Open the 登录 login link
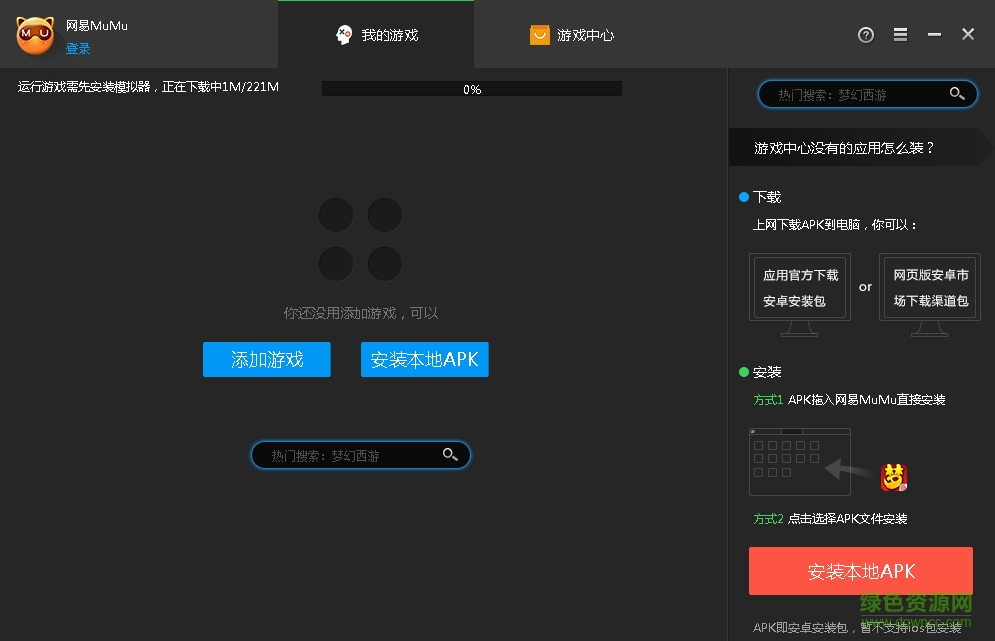 [x=78, y=48]
